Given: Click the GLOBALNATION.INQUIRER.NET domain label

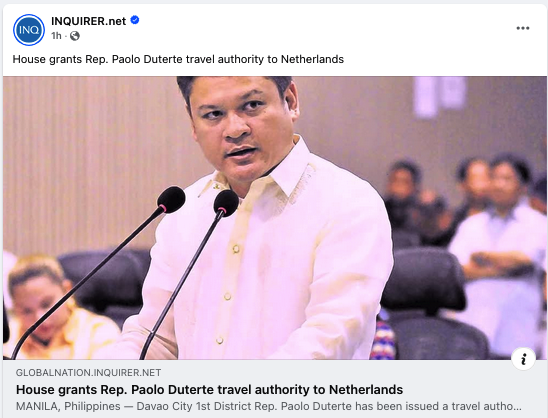Looking at the screenshot, I should 88,373.
